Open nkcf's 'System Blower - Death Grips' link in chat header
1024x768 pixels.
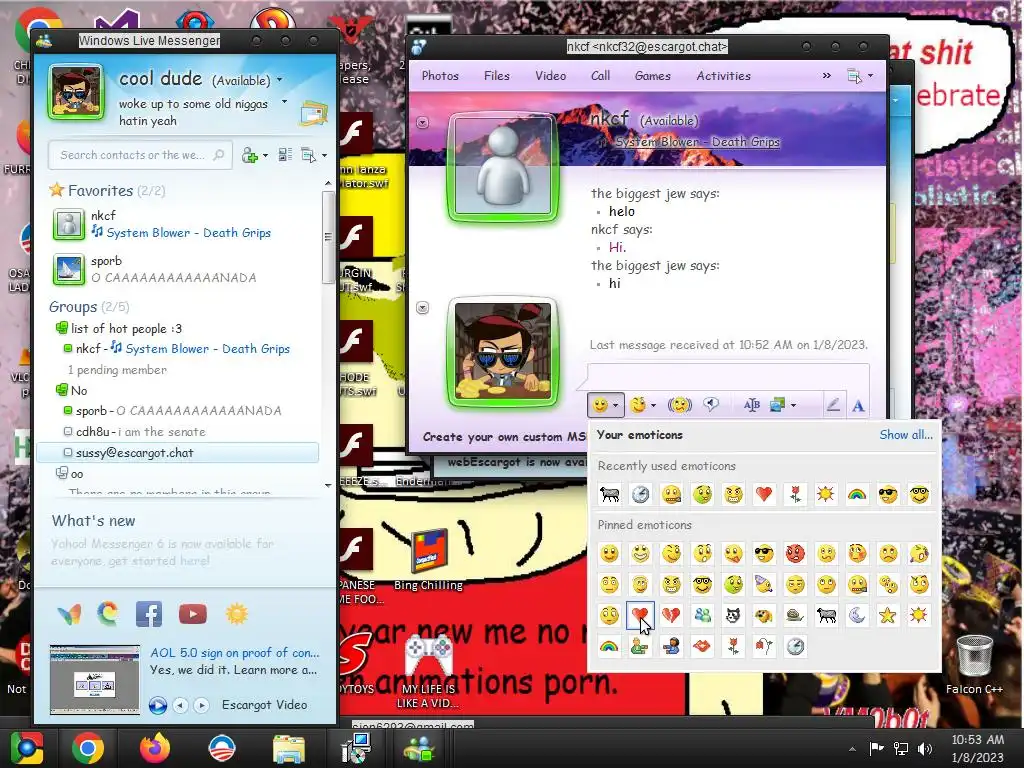(697, 142)
